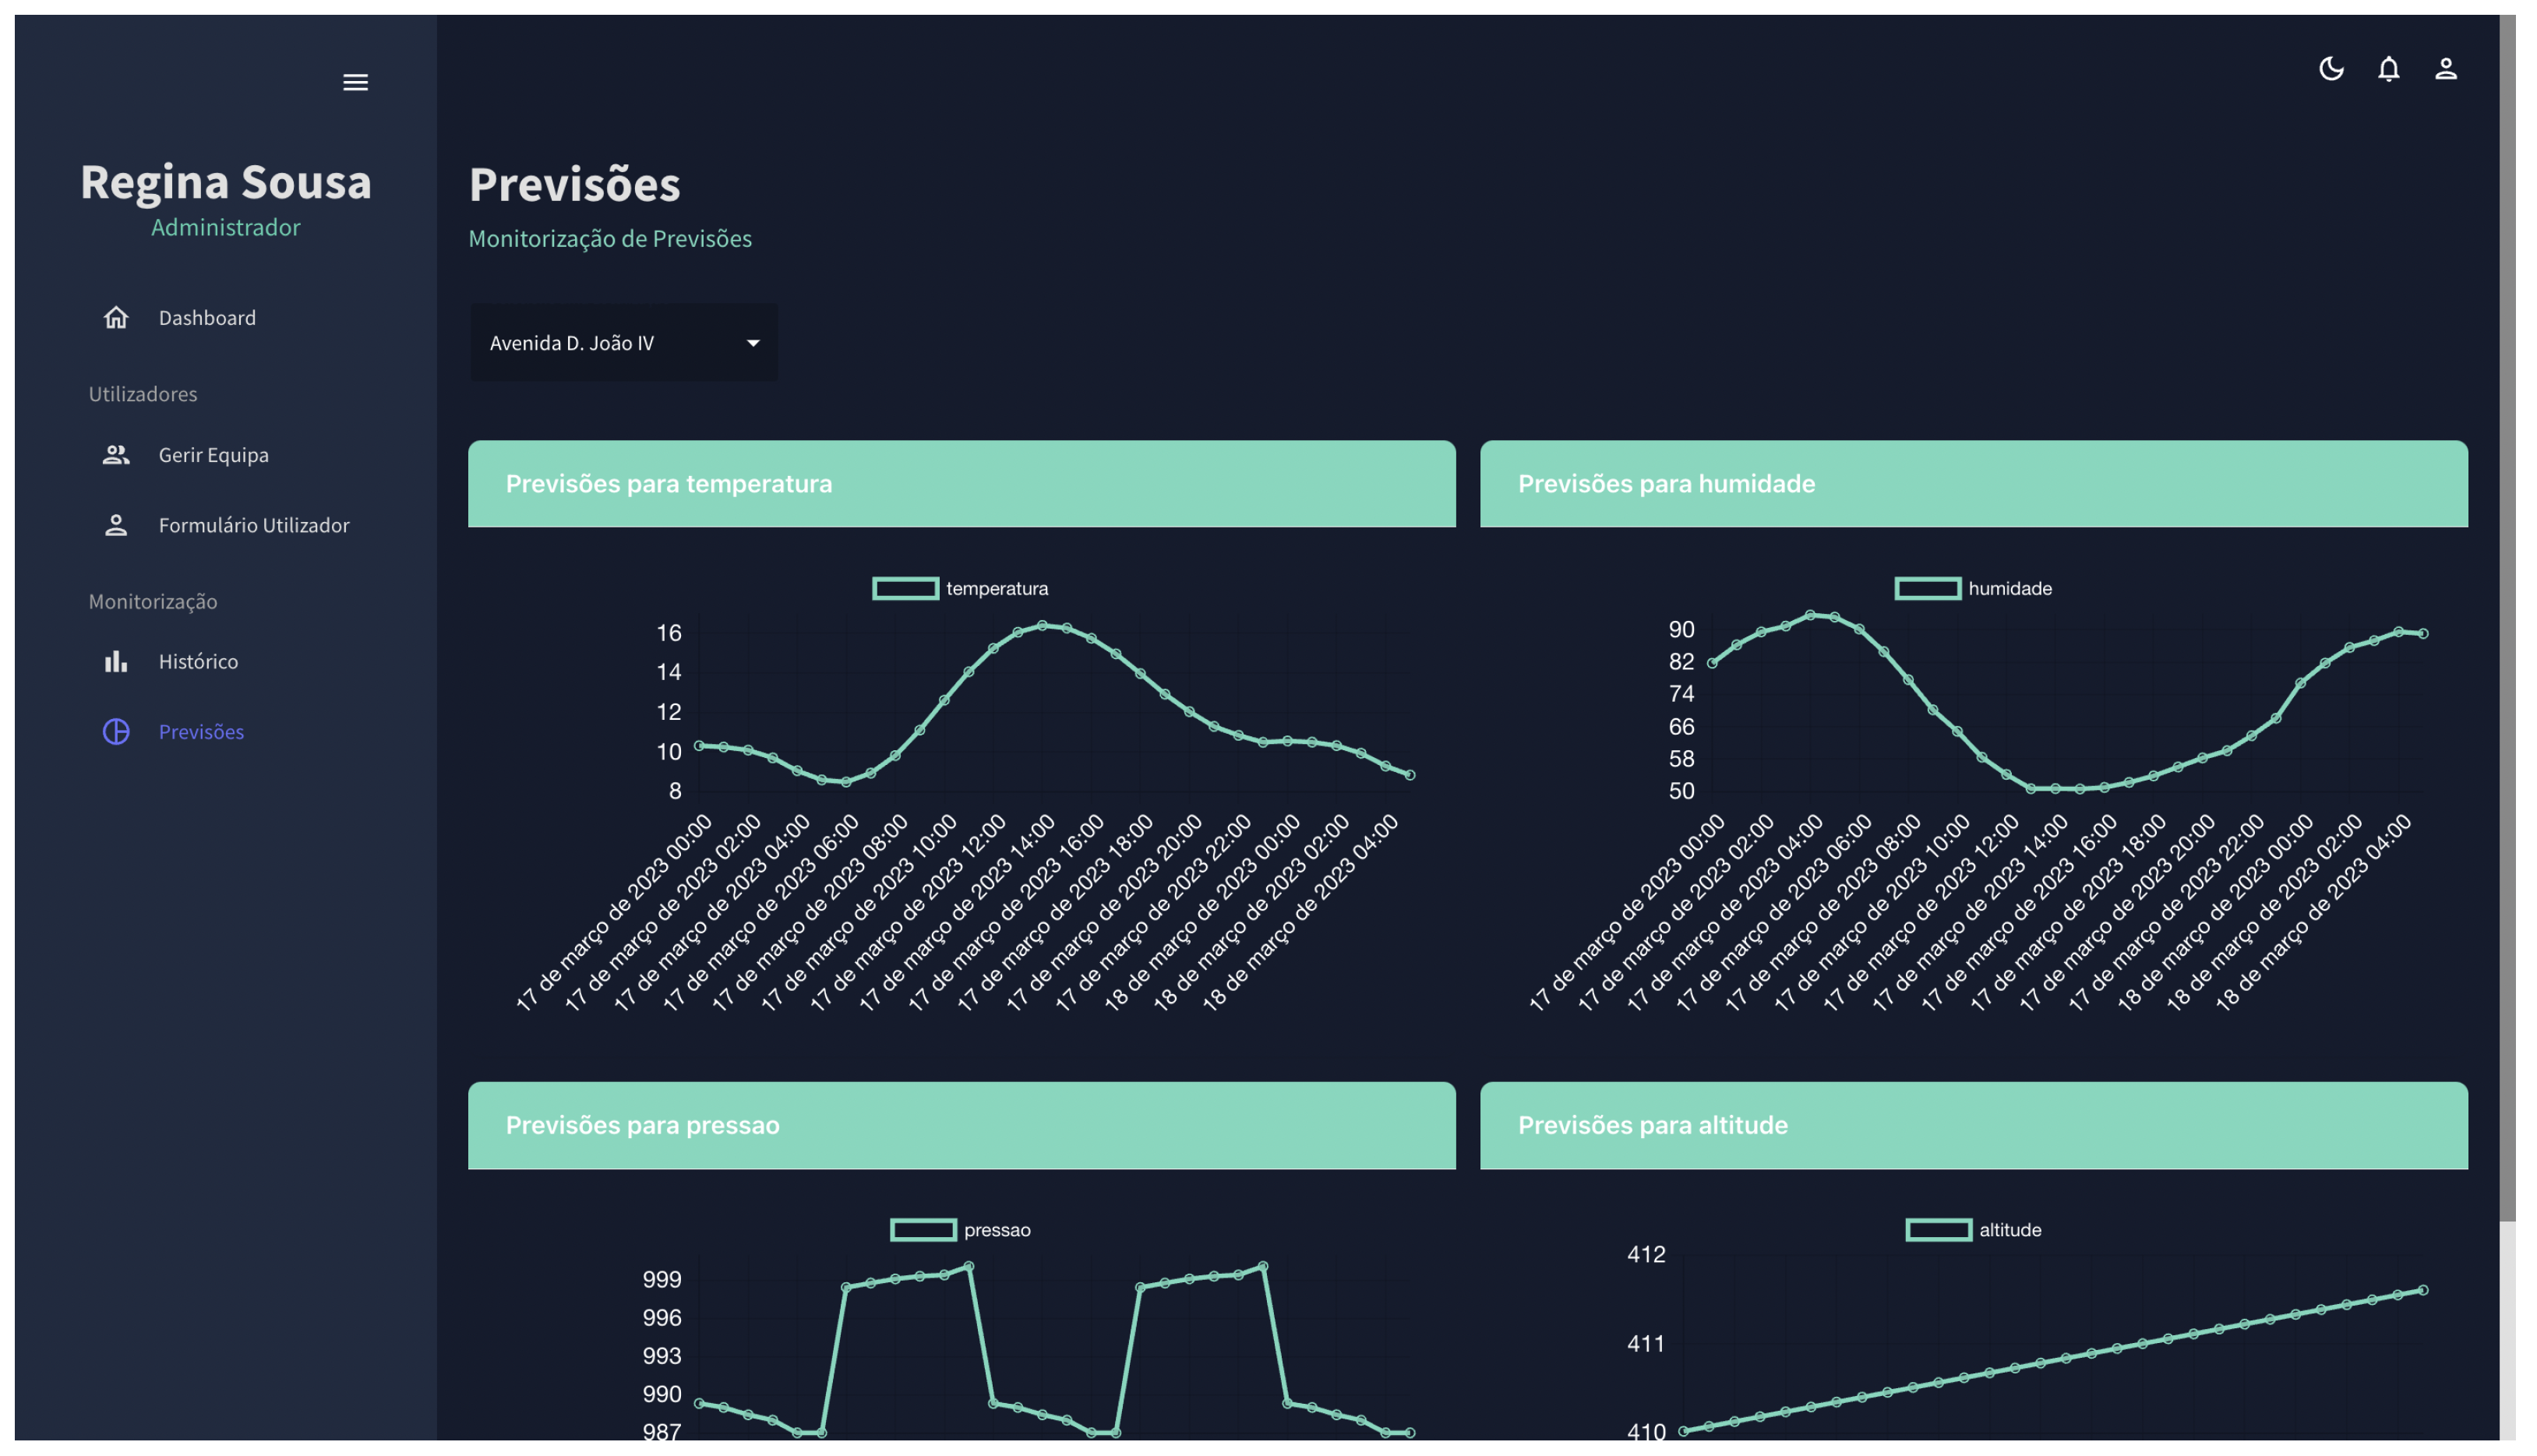Open Formulário Utilizador link
2537x1456 pixels.
click(254, 525)
